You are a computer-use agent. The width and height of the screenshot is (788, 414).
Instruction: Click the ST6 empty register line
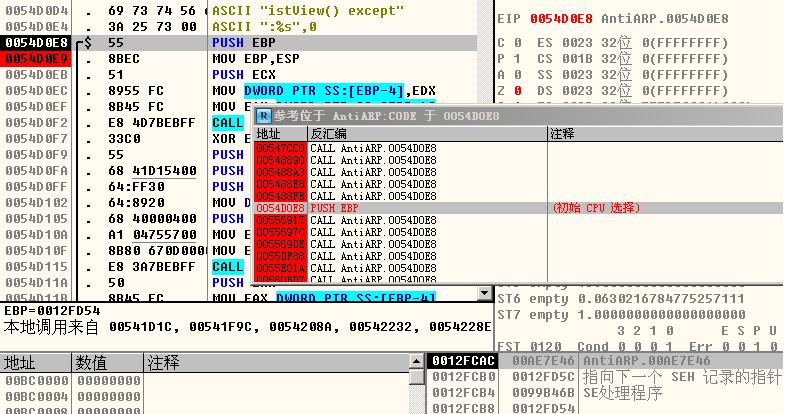click(x=621, y=299)
